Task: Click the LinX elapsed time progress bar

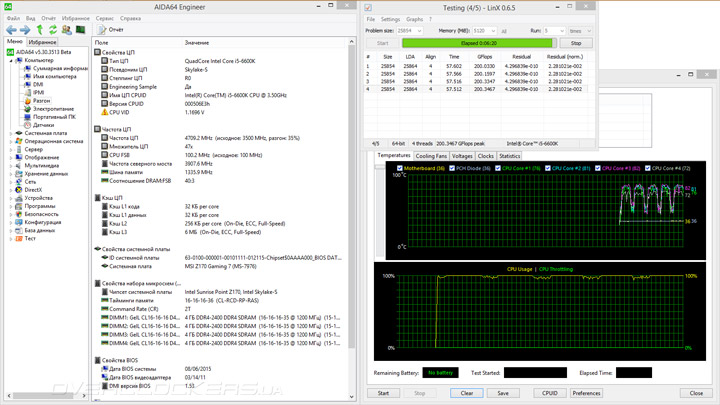Action: 477,43
